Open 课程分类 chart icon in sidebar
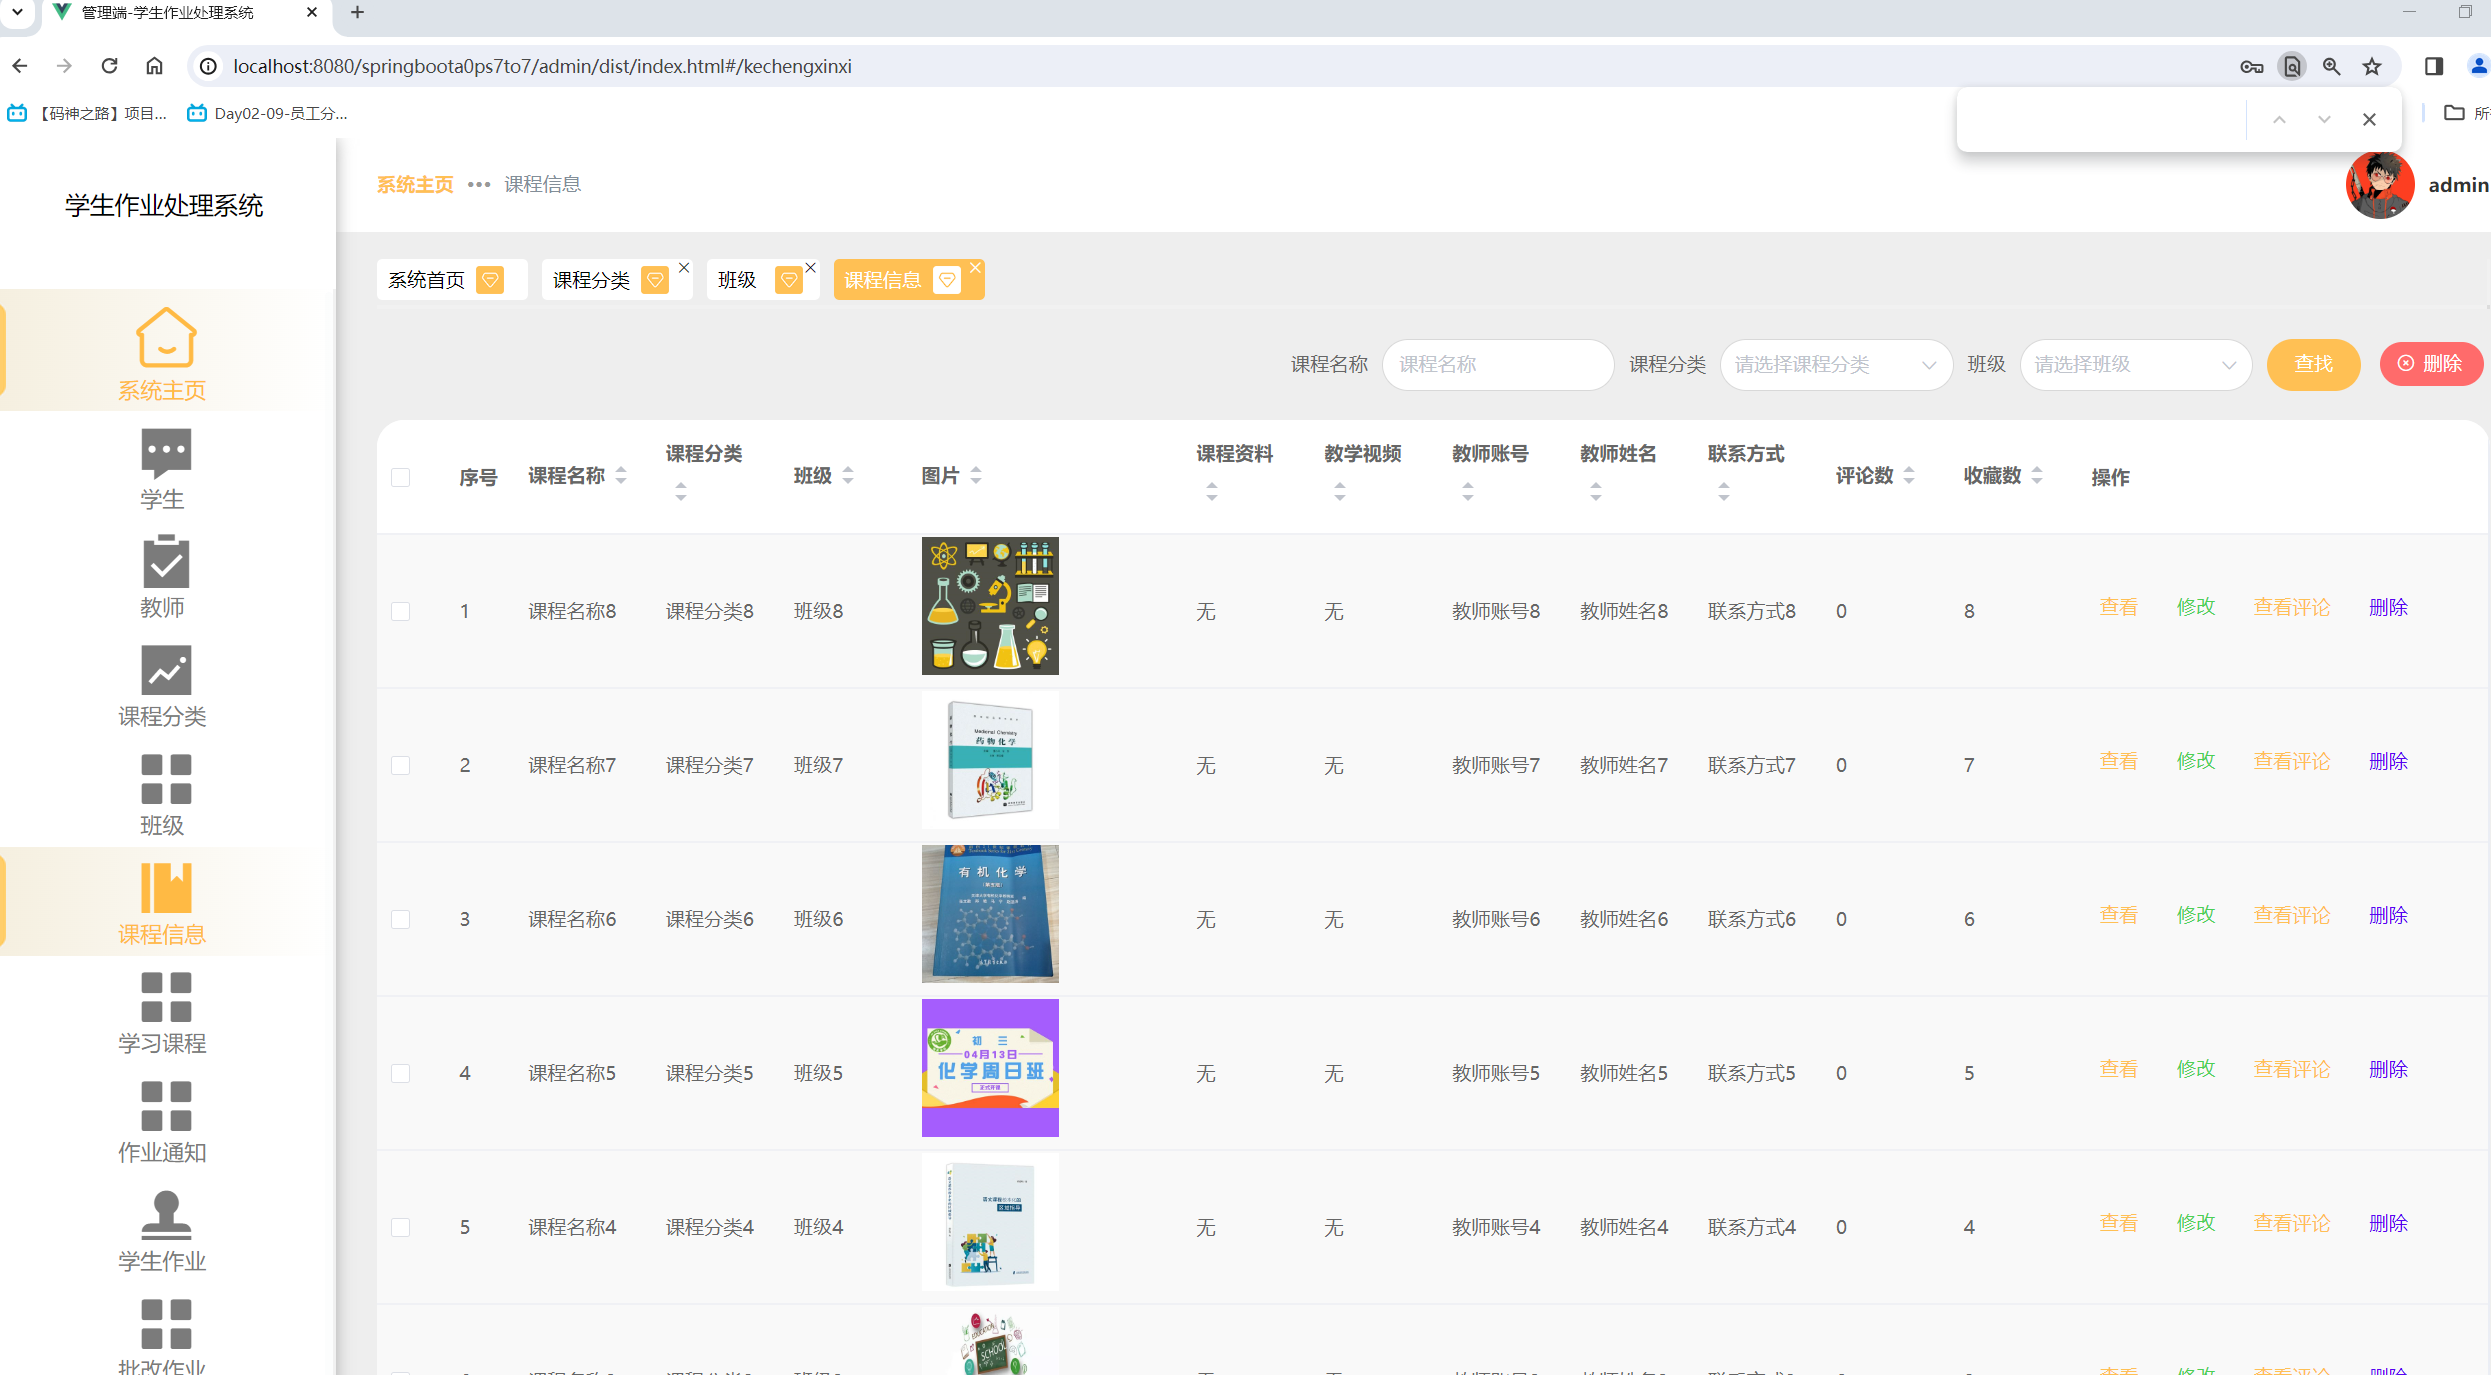This screenshot has width=2491, height=1375. coord(165,670)
